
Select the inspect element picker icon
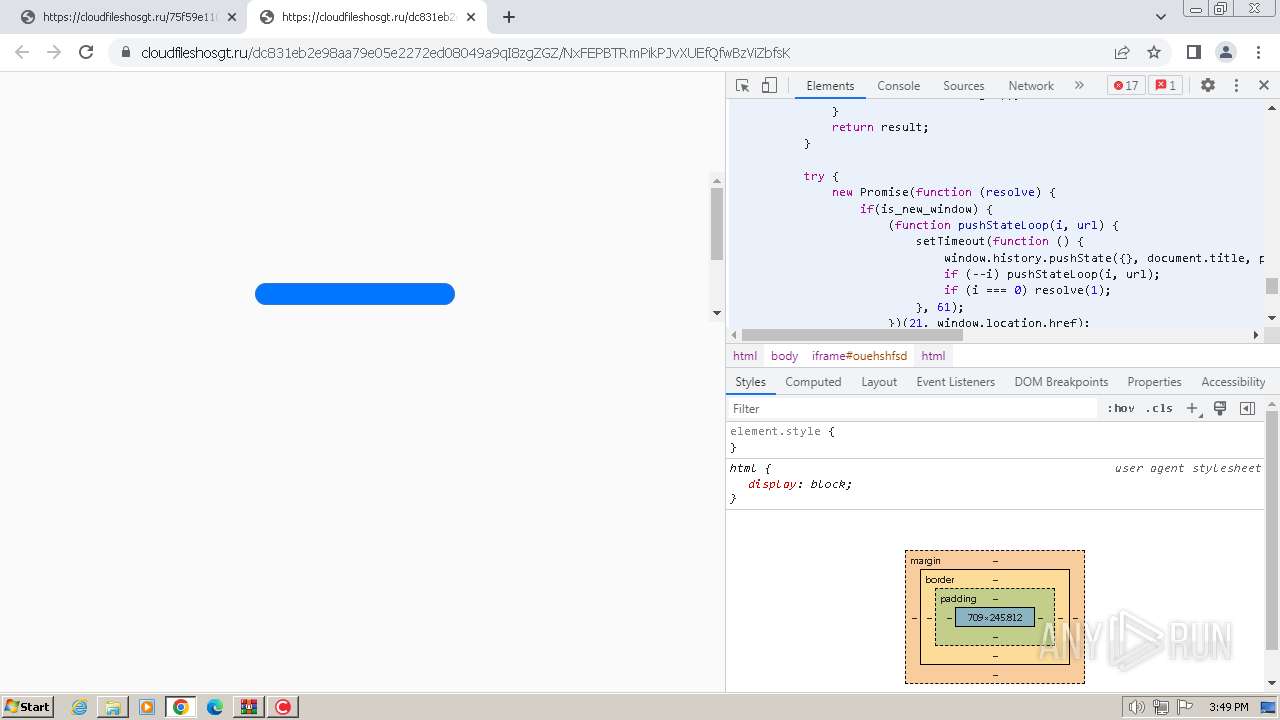coord(742,85)
